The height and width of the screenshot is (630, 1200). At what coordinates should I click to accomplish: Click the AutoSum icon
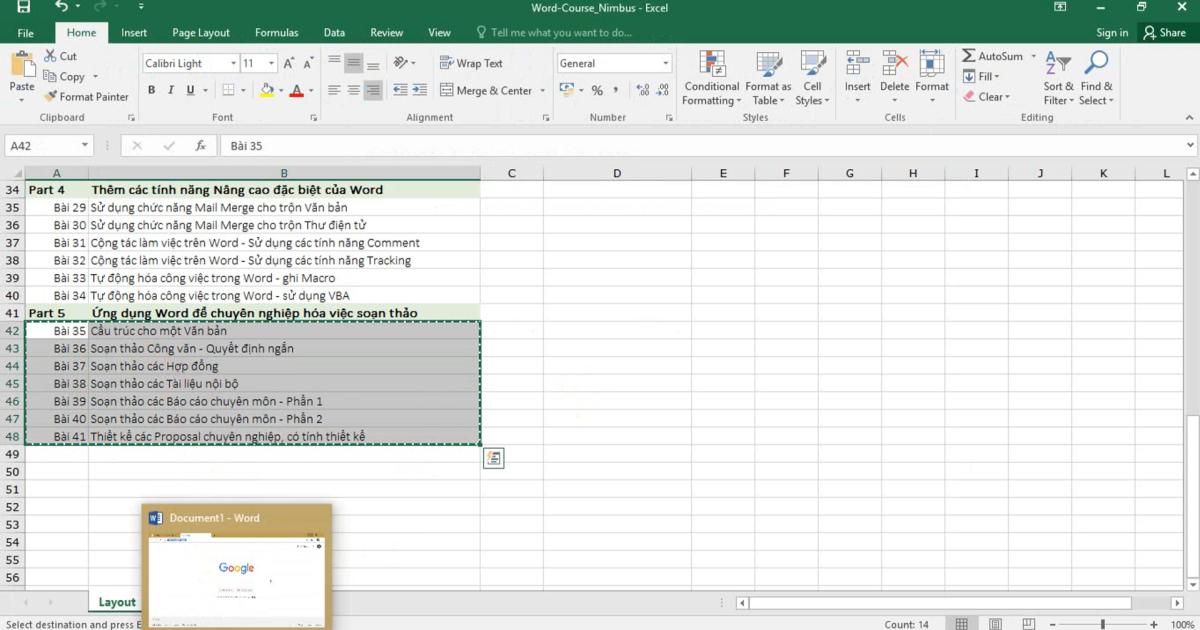click(x=968, y=56)
